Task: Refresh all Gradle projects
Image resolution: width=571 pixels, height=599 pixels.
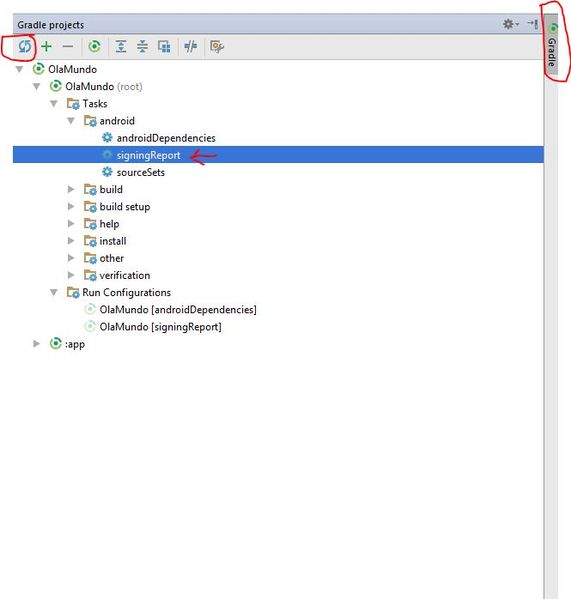Action: pyautogui.click(x=24, y=47)
